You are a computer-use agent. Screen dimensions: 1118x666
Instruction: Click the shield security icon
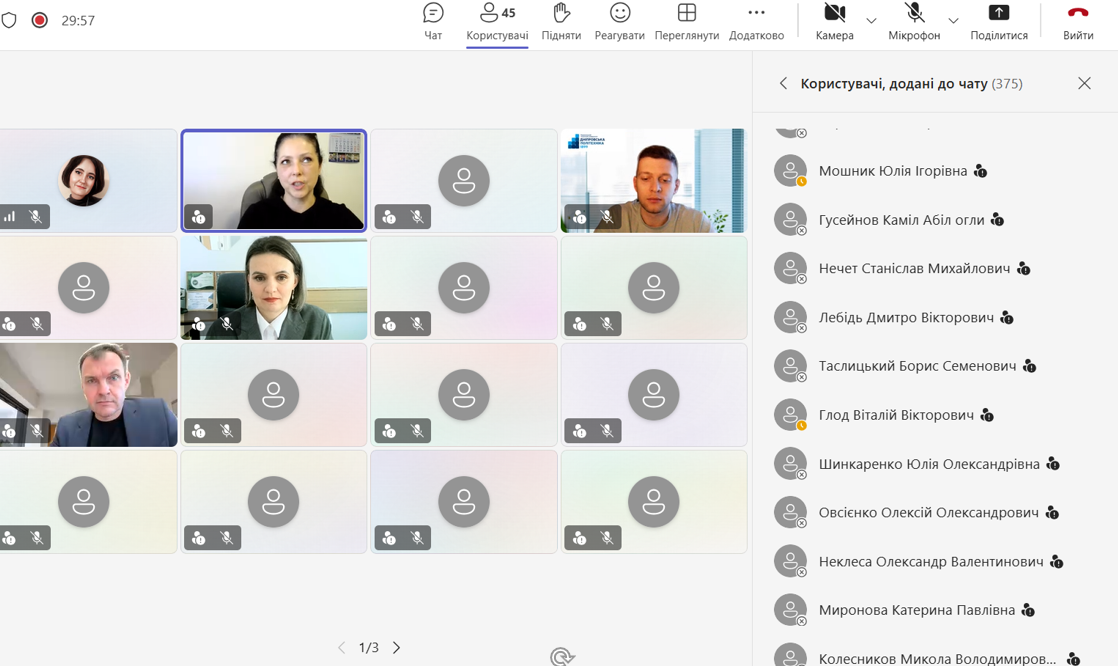coord(10,20)
